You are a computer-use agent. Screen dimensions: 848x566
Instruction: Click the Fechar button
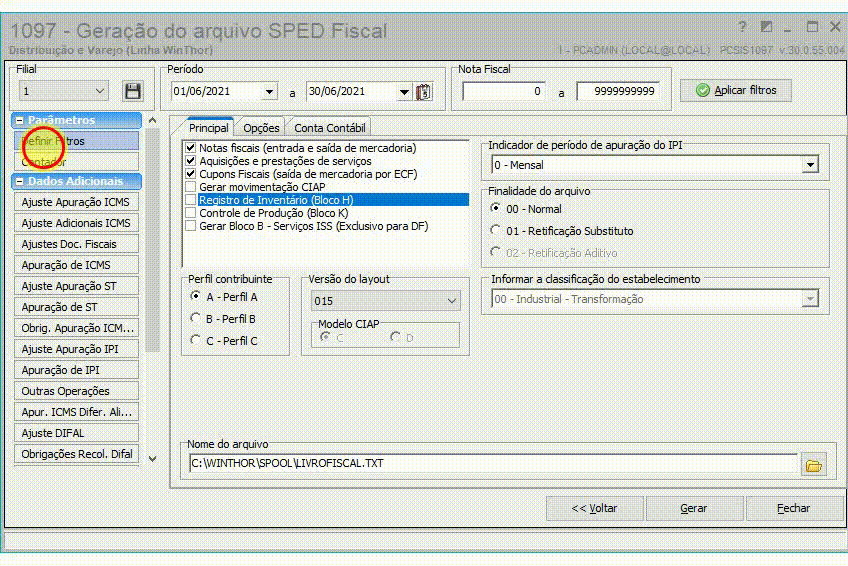tap(794, 508)
